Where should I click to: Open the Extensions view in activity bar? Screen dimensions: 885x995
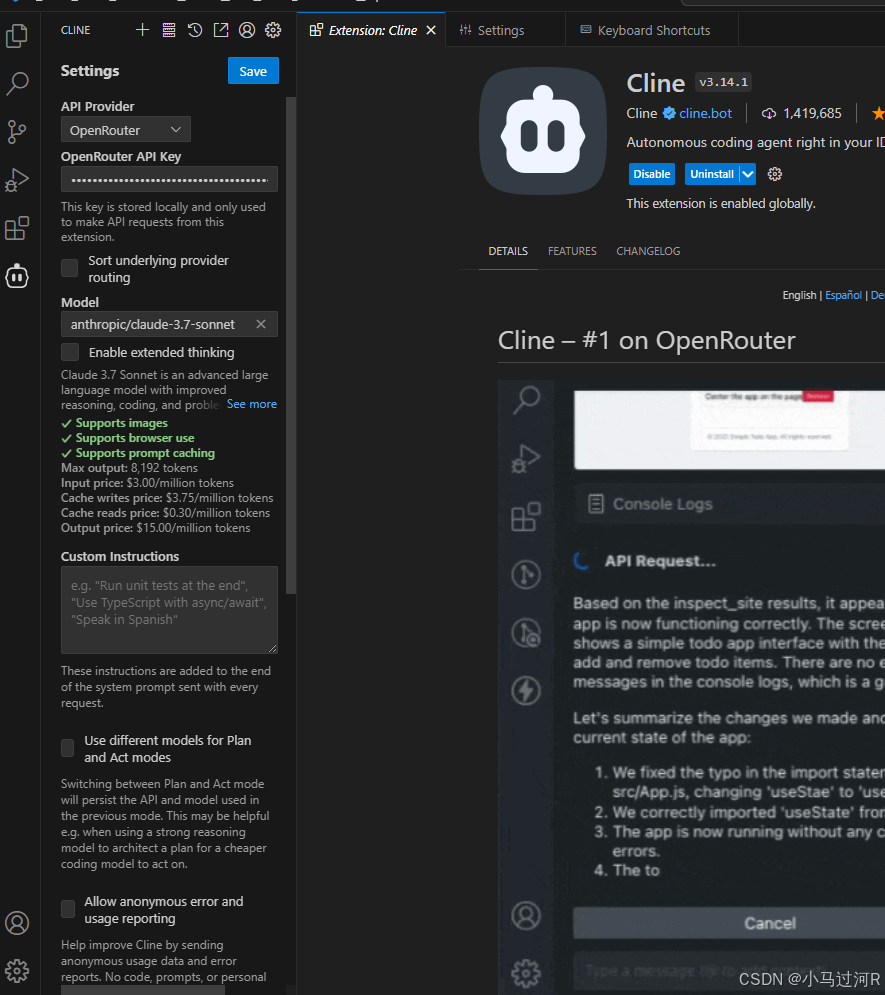click(17, 228)
